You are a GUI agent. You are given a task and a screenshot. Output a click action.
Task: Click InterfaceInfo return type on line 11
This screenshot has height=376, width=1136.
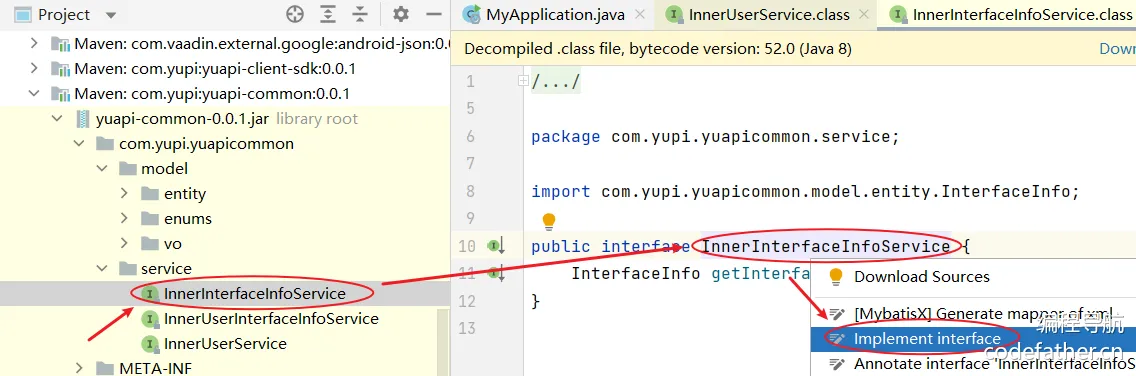(x=635, y=273)
